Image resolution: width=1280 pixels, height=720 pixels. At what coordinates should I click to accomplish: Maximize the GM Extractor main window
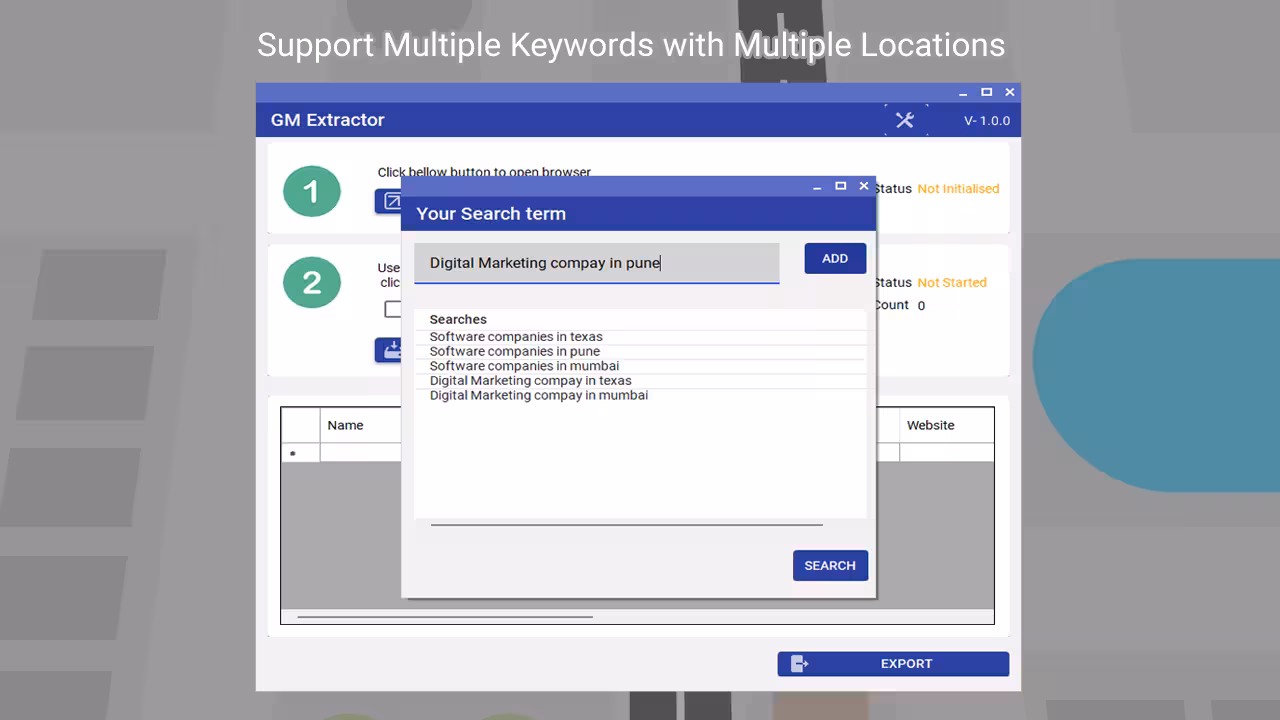[x=986, y=92]
